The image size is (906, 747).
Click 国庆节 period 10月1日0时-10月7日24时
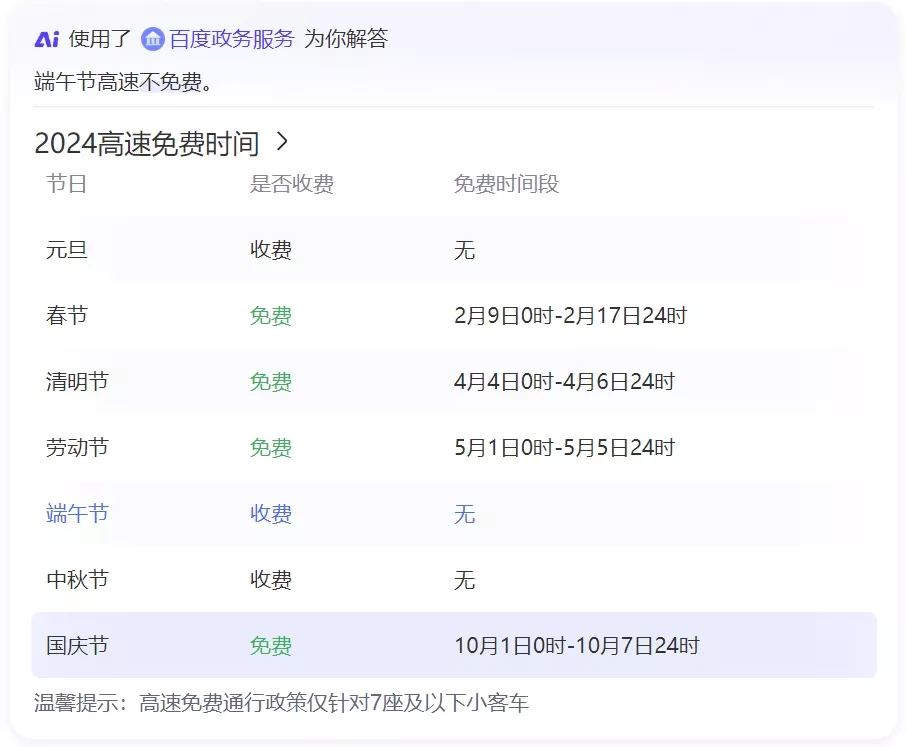[576, 646]
